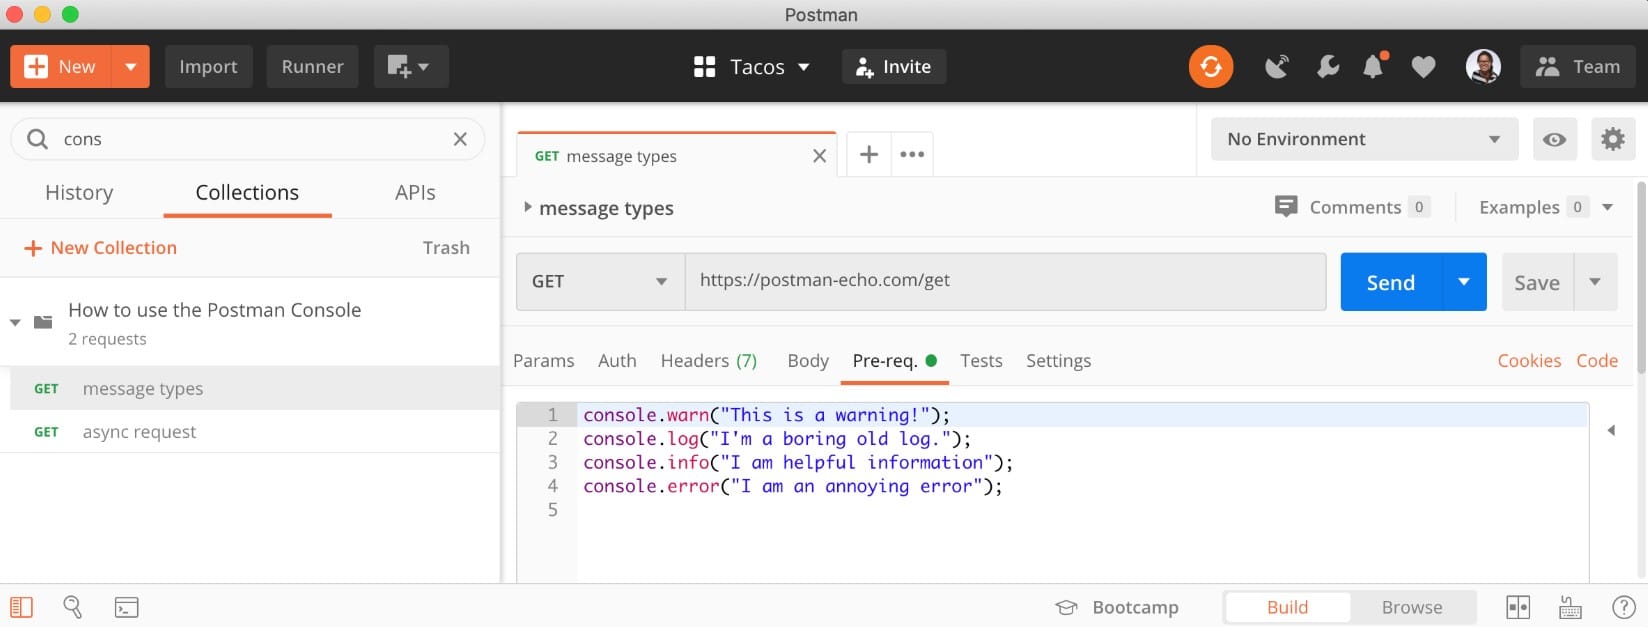Click the New button
This screenshot has width=1648, height=627.
(62, 67)
